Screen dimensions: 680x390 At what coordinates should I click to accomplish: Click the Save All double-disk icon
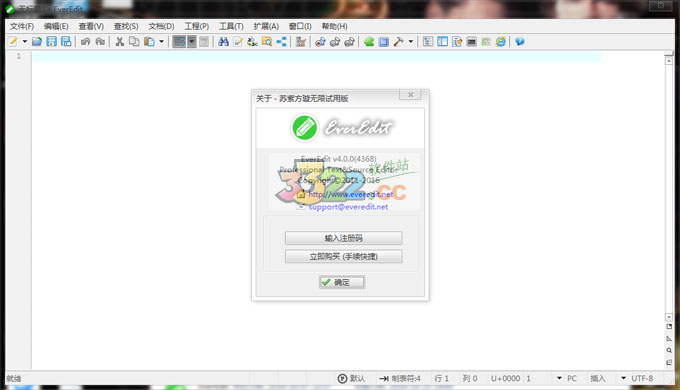[x=66, y=42]
